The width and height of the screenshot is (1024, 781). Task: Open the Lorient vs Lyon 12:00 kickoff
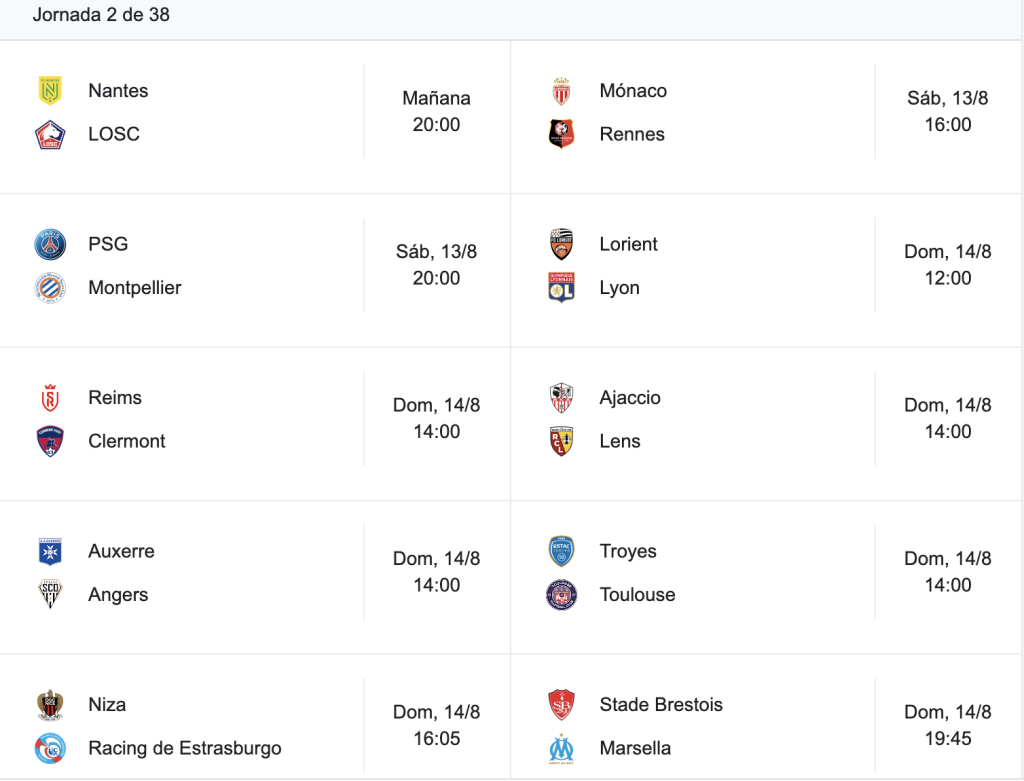(948, 264)
